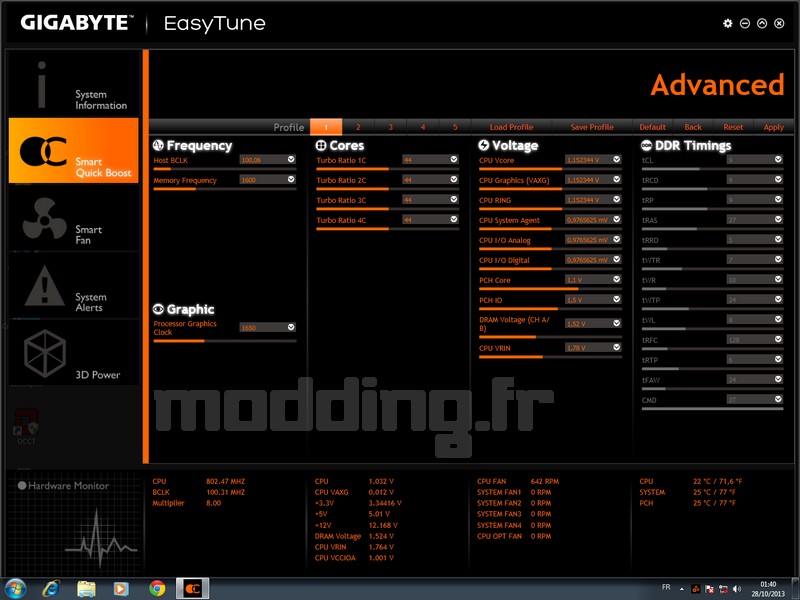The height and width of the screenshot is (600, 800).
Task: Open Processor Graphics Clock dropdown
Action: tap(291, 327)
